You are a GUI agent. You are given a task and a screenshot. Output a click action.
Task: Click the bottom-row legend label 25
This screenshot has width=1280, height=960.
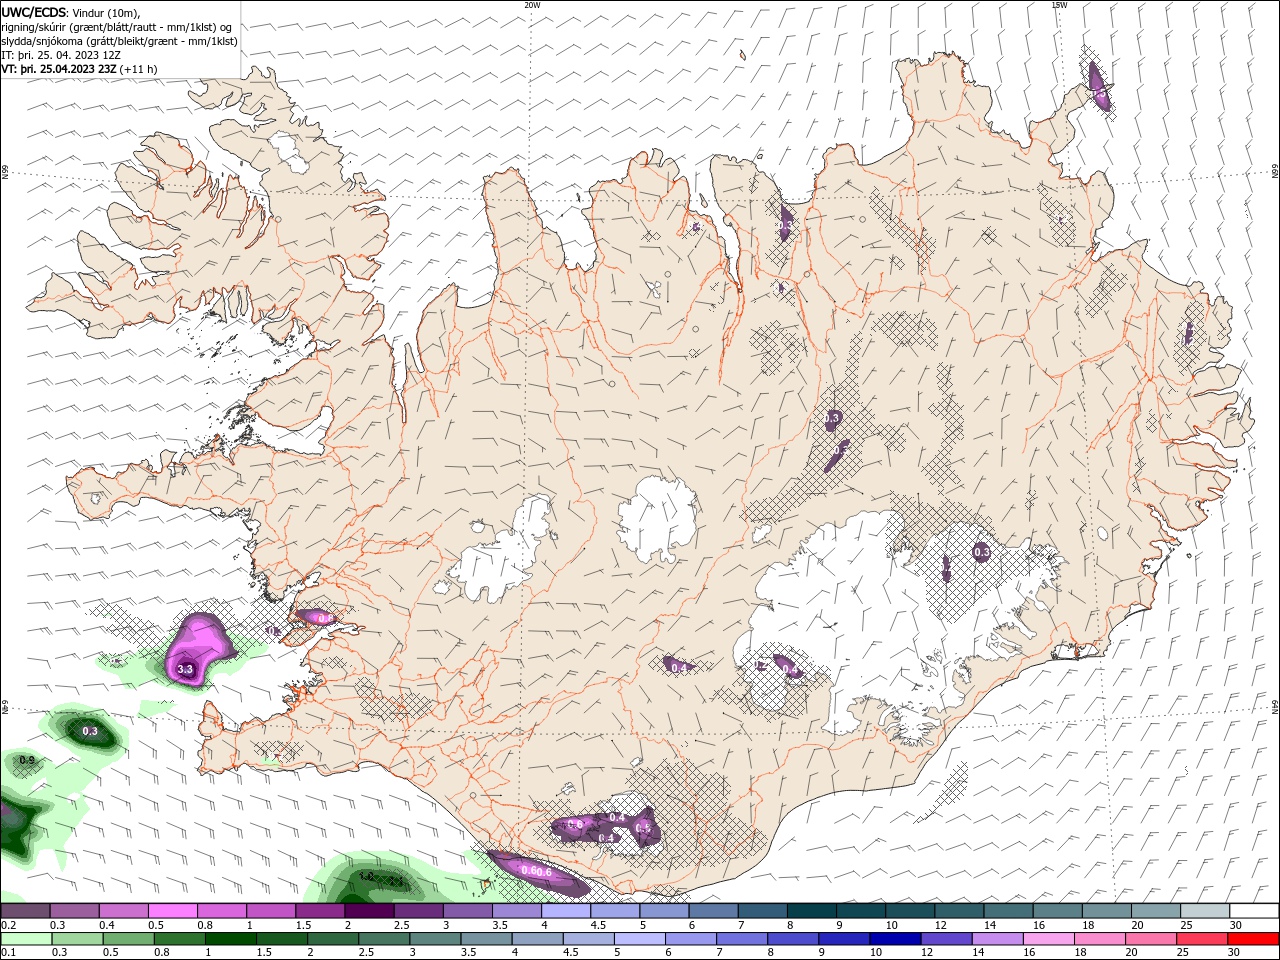[x=1182, y=953]
